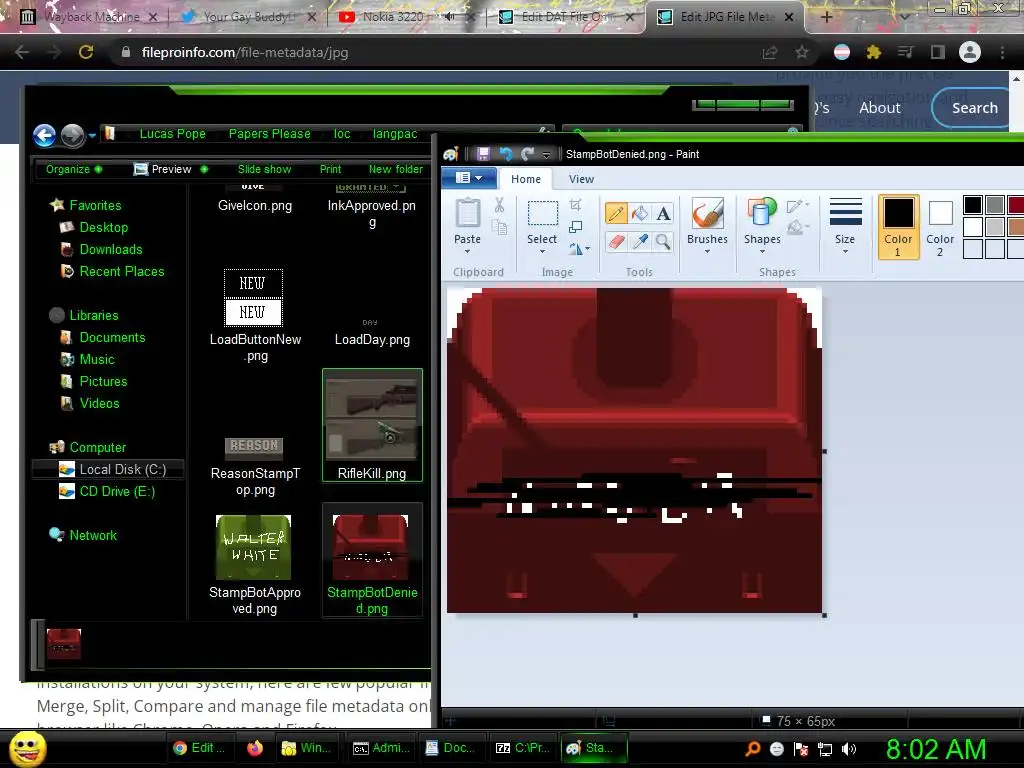Bookmark this page with the star icon
Screen dimensions: 1024x768
pos(802,52)
